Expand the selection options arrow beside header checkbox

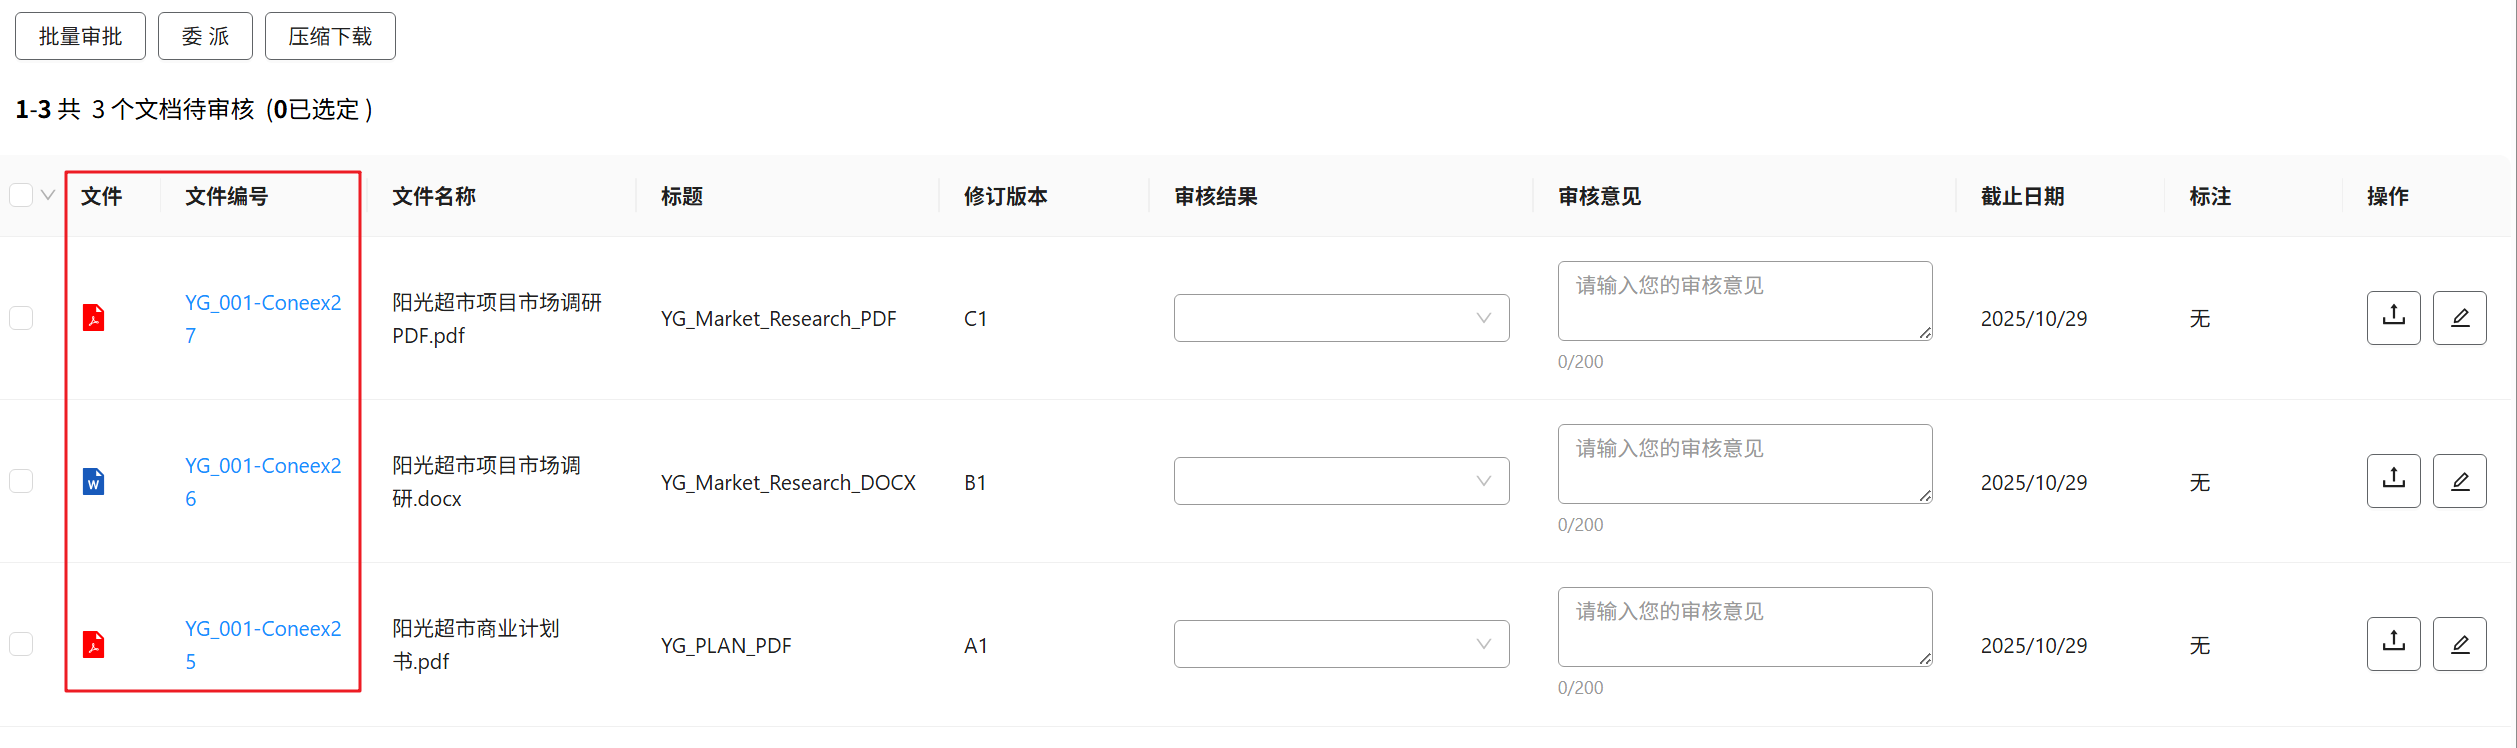click(48, 195)
